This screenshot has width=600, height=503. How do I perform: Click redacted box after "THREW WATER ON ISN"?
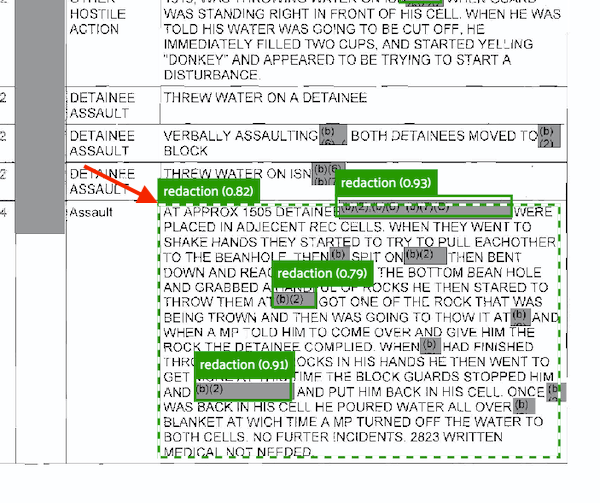(x=324, y=172)
